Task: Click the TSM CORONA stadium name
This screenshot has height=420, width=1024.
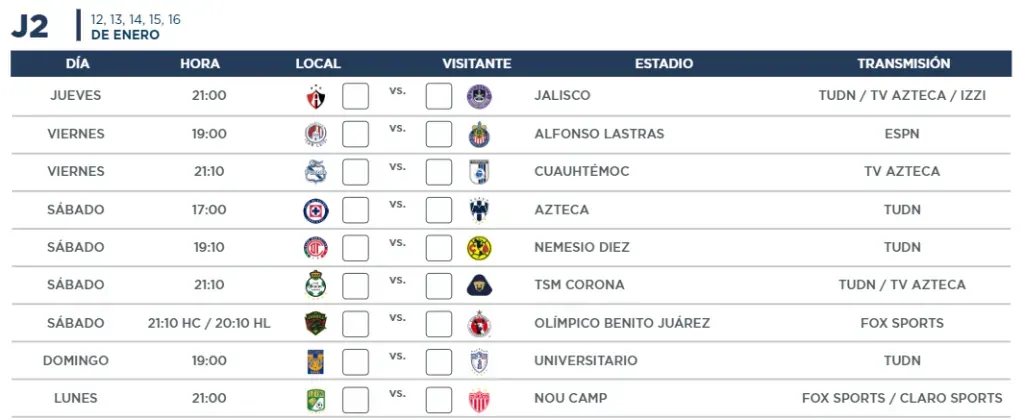Action: pos(579,285)
